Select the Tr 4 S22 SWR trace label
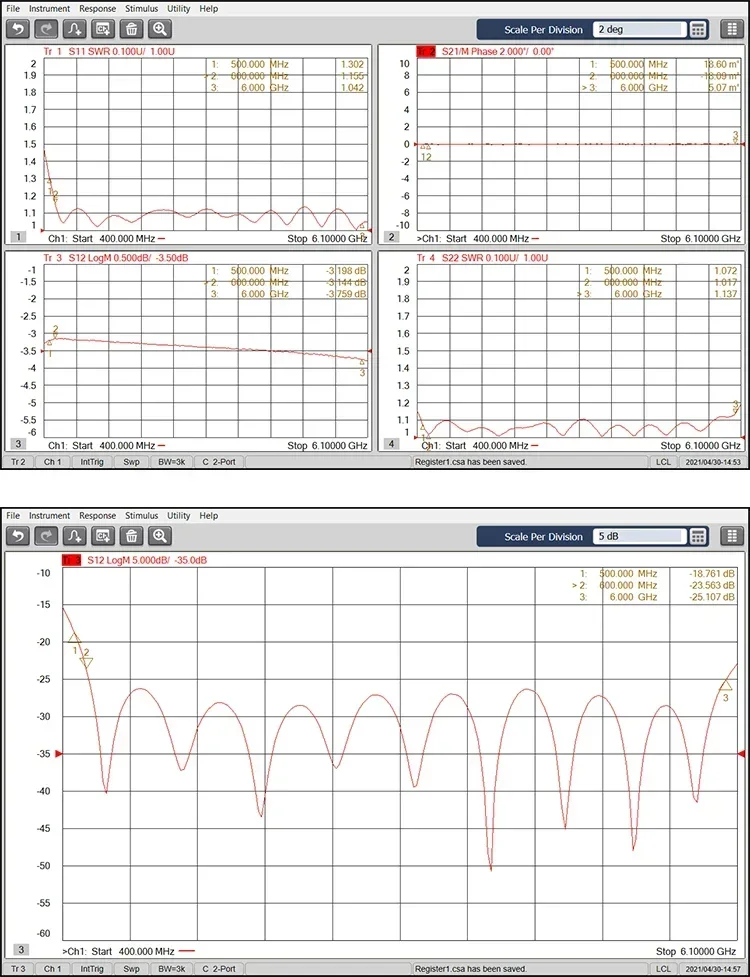Screen dimensions: 750x977 point(482,258)
